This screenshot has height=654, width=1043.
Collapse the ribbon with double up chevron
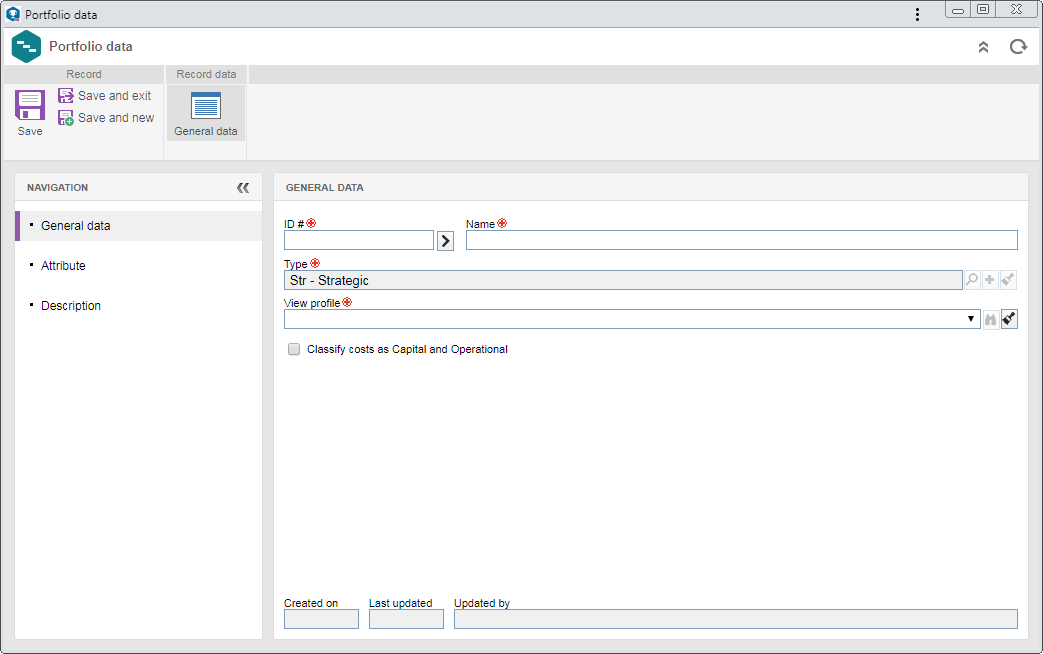point(983,47)
